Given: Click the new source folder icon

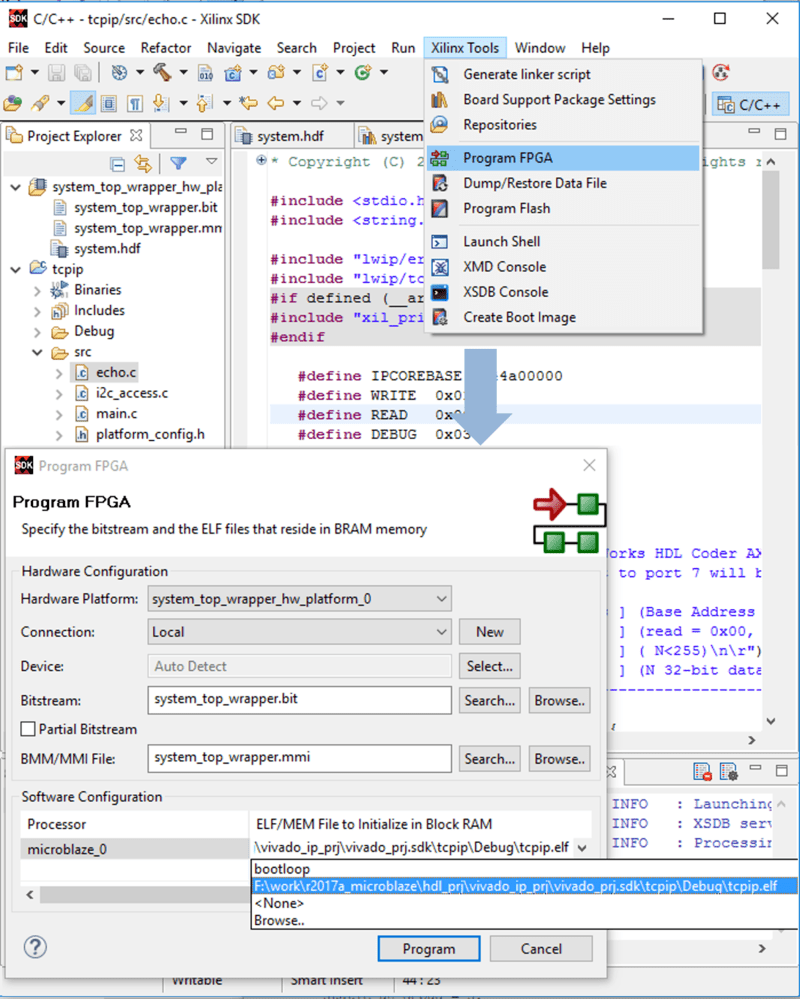Looking at the screenshot, I should (276, 73).
